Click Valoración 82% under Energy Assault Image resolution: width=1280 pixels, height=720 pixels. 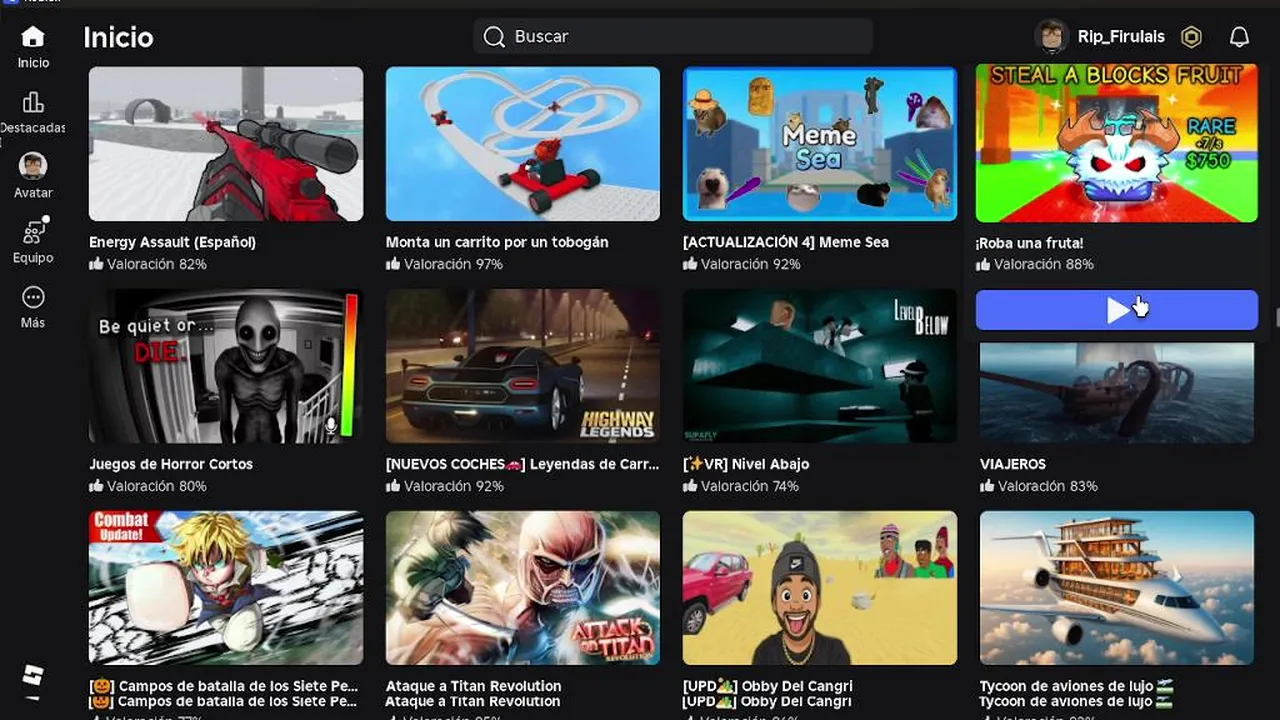[148, 264]
